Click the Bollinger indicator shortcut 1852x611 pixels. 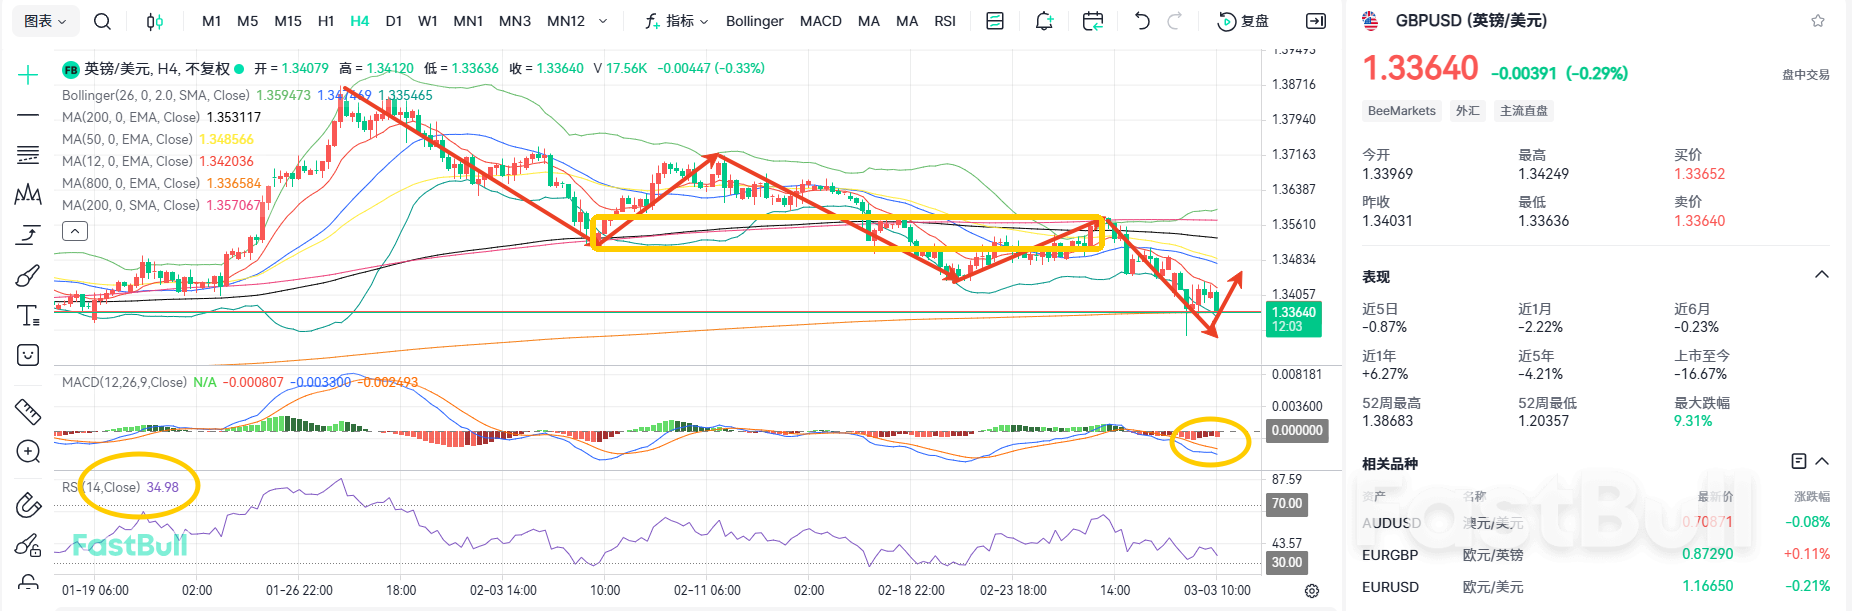[754, 21]
